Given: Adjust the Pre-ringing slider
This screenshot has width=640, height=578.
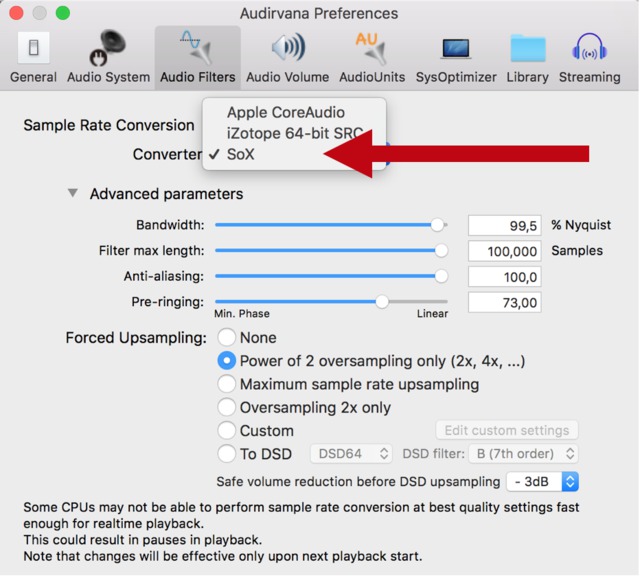Looking at the screenshot, I should pyautogui.click(x=331, y=302).
